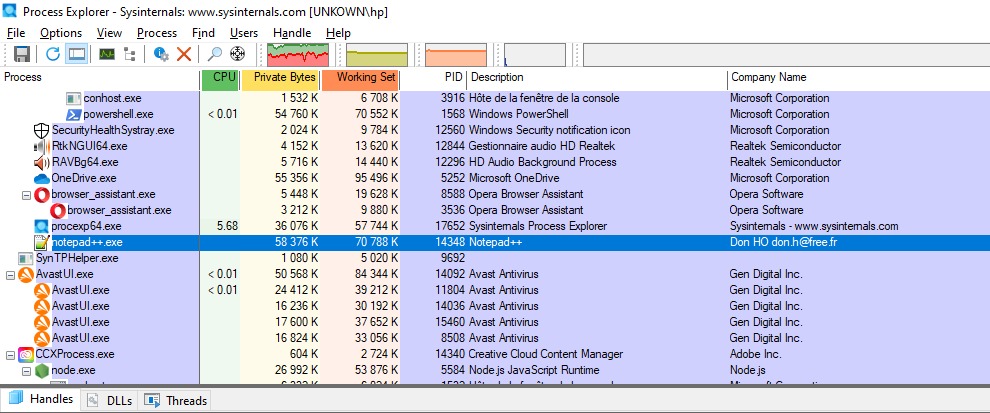Click the conhost.exe process icon
Image resolution: width=990 pixels, height=413 pixels.
[74, 99]
